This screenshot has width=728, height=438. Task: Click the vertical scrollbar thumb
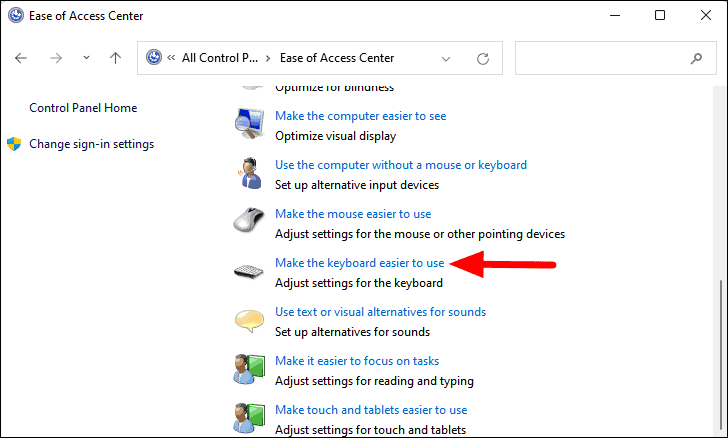(721, 353)
